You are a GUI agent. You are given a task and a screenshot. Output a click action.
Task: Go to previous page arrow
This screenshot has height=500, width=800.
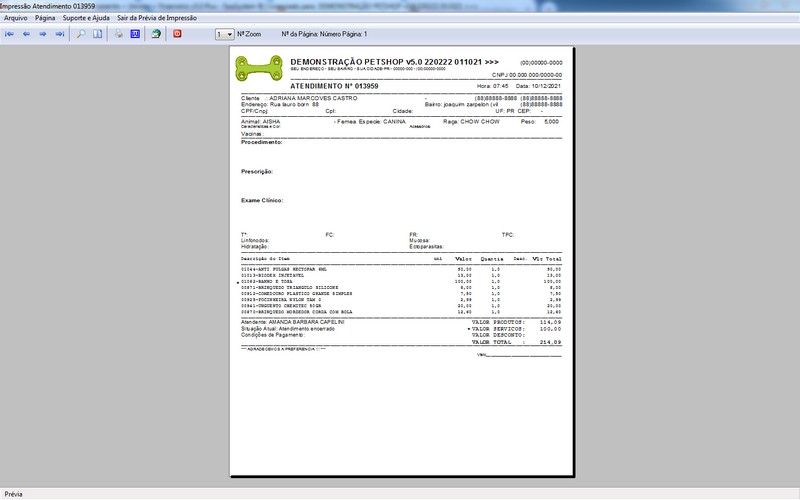point(27,34)
